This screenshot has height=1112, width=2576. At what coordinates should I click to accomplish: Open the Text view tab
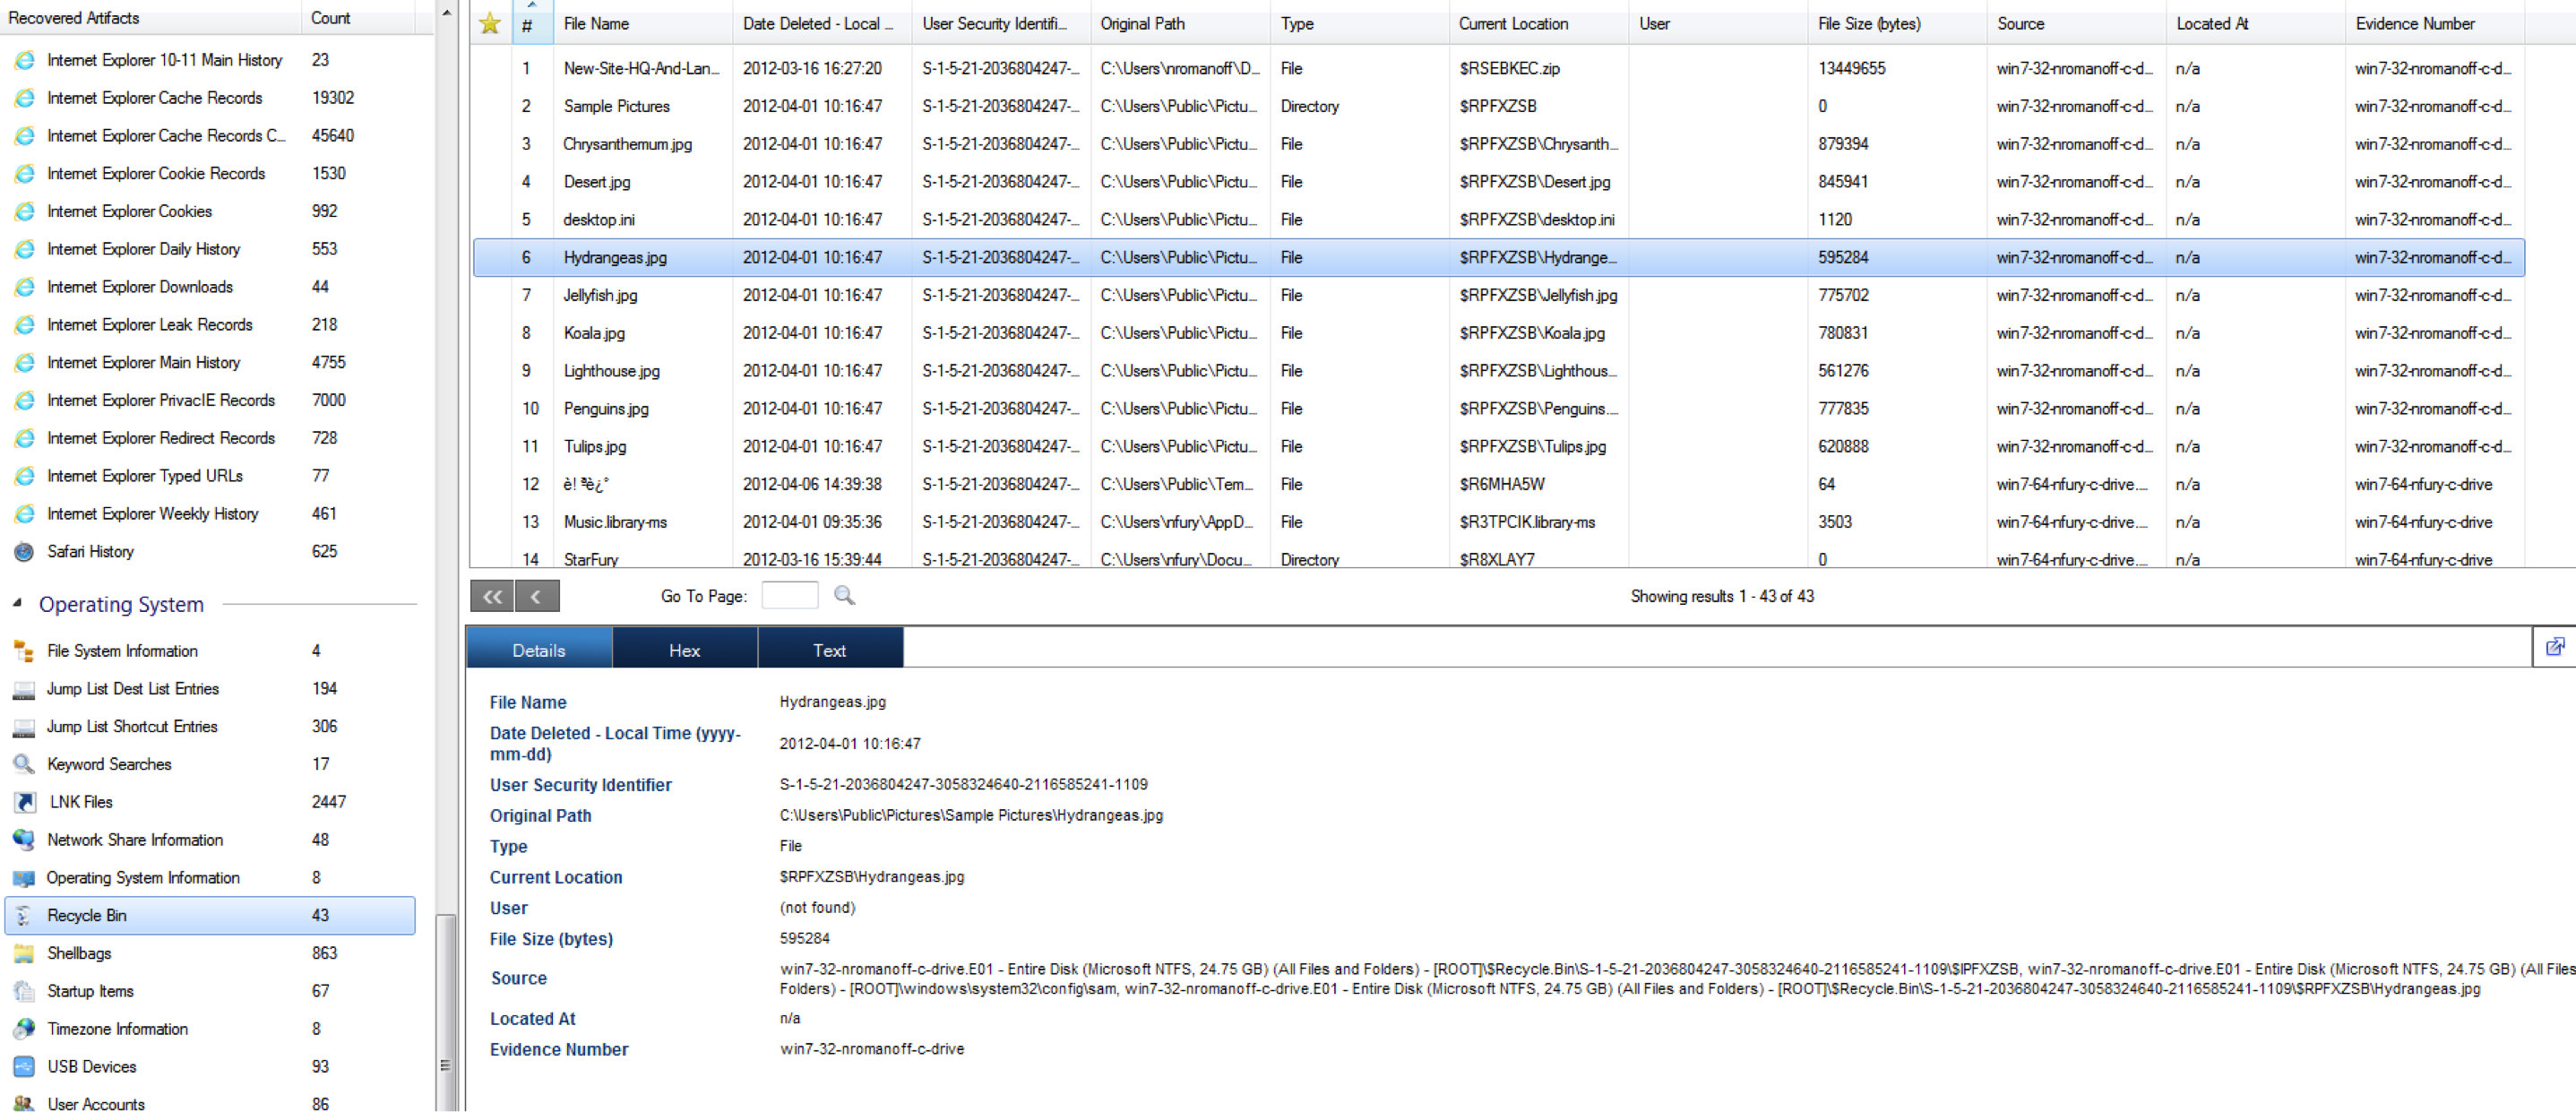pyautogui.click(x=829, y=648)
